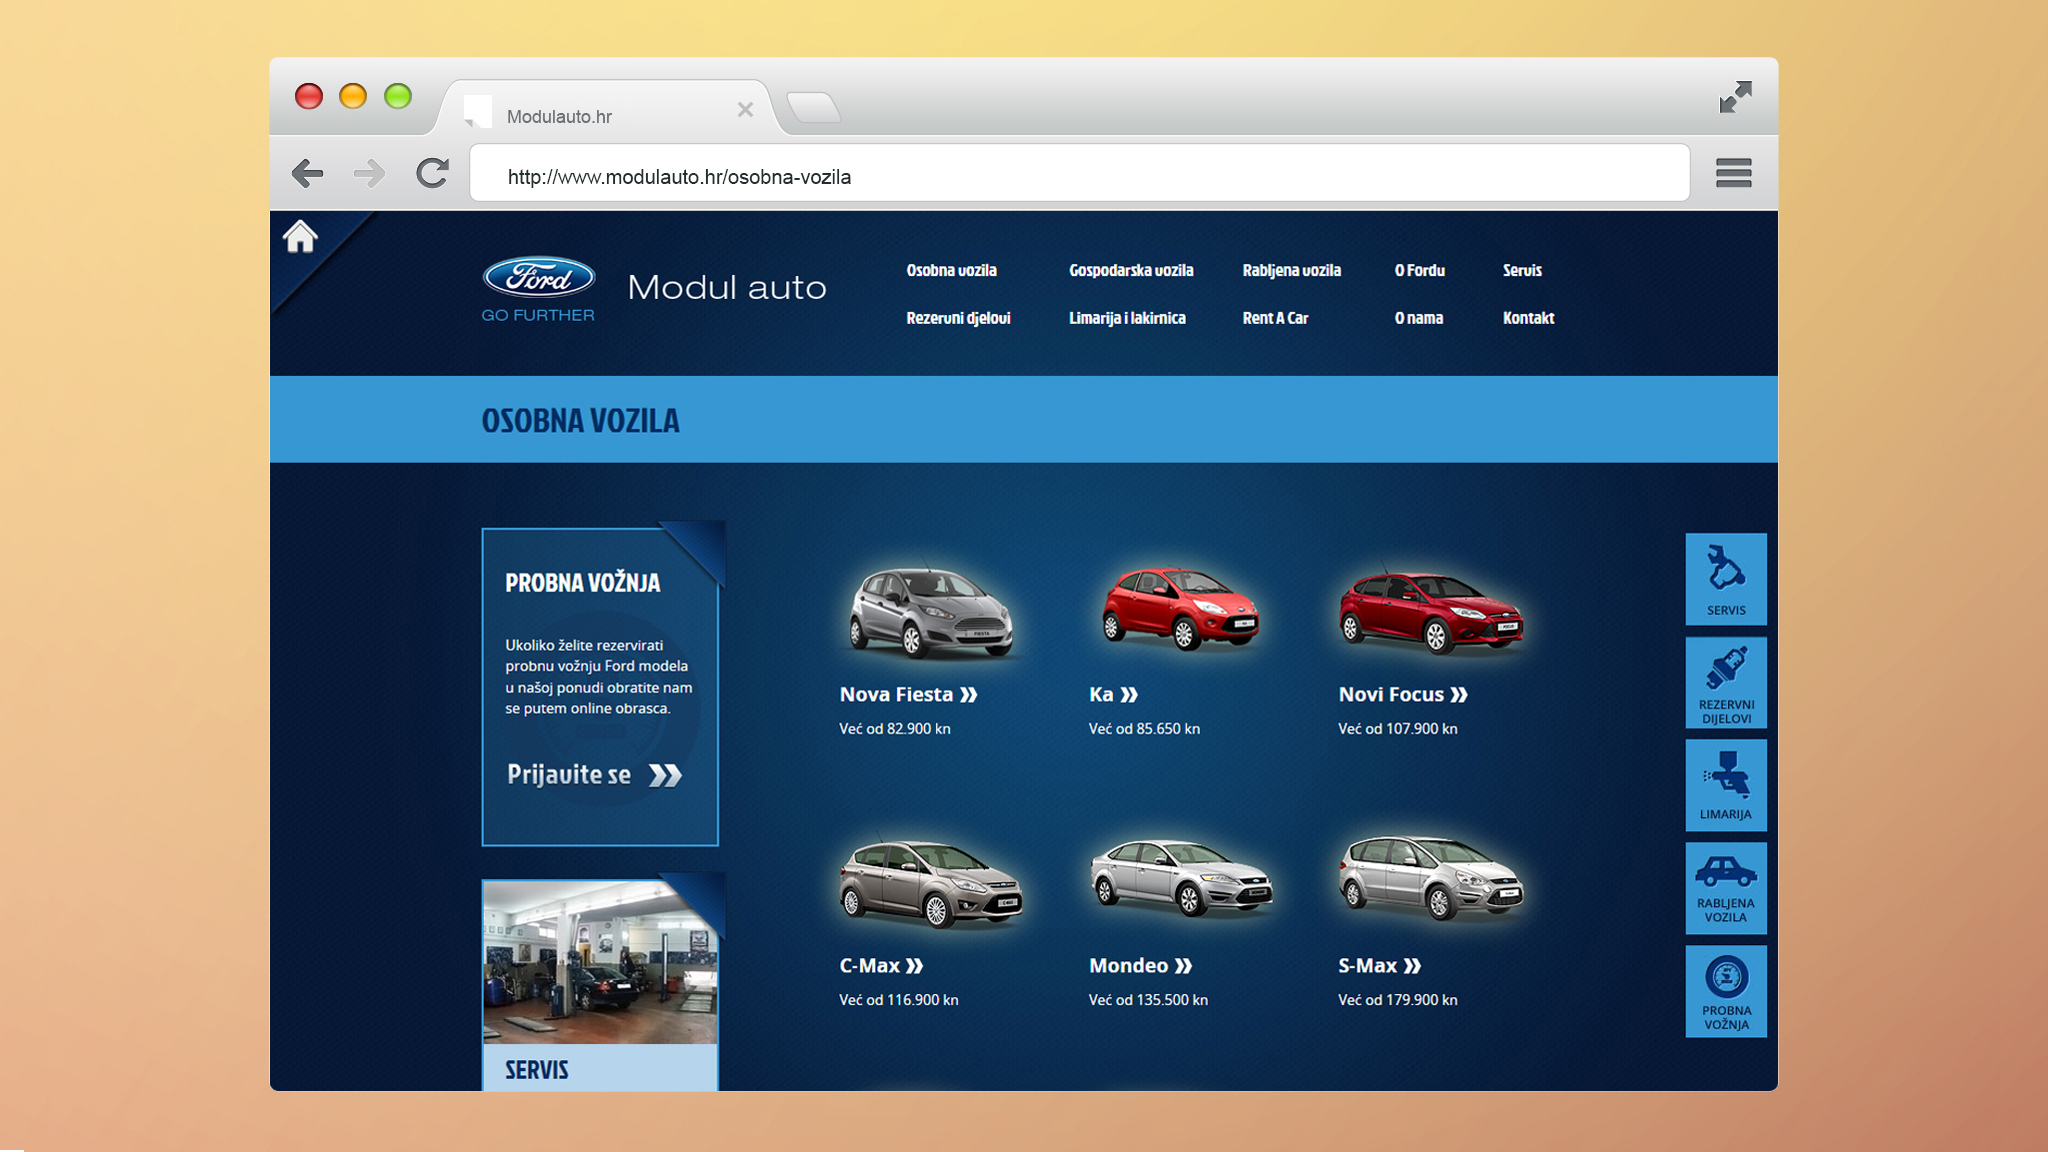Open the Rabljena vozila menu item
2048x1152 pixels.
(x=1291, y=270)
